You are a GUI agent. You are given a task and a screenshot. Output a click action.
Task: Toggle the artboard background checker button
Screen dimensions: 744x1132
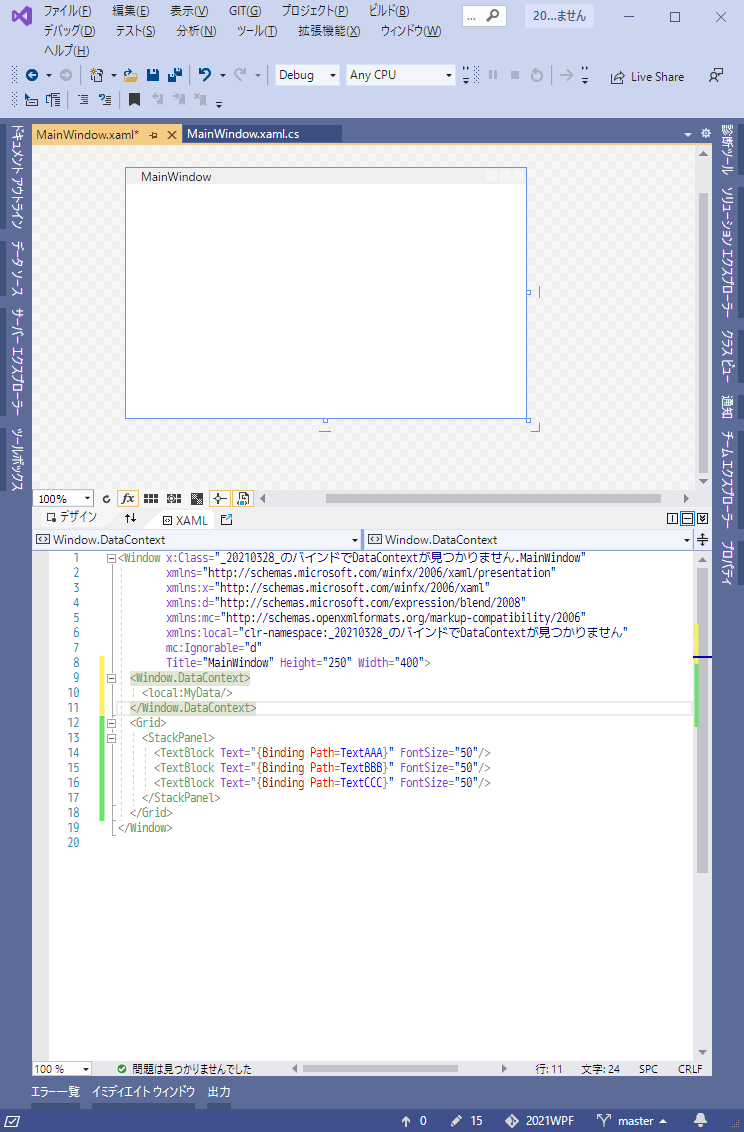(197, 498)
